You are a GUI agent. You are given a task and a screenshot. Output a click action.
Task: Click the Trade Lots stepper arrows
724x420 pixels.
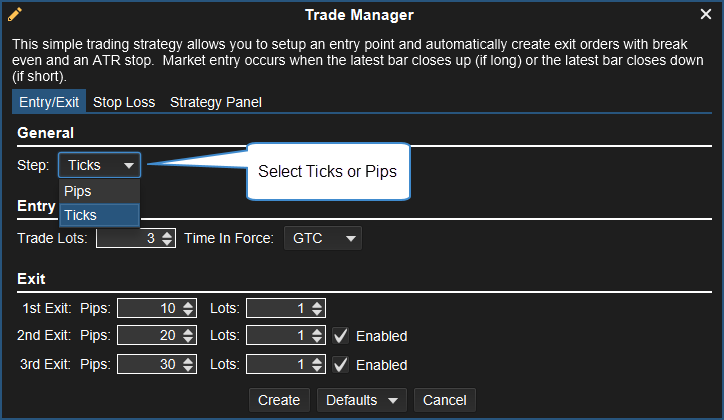pyautogui.click(x=167, y=238)
